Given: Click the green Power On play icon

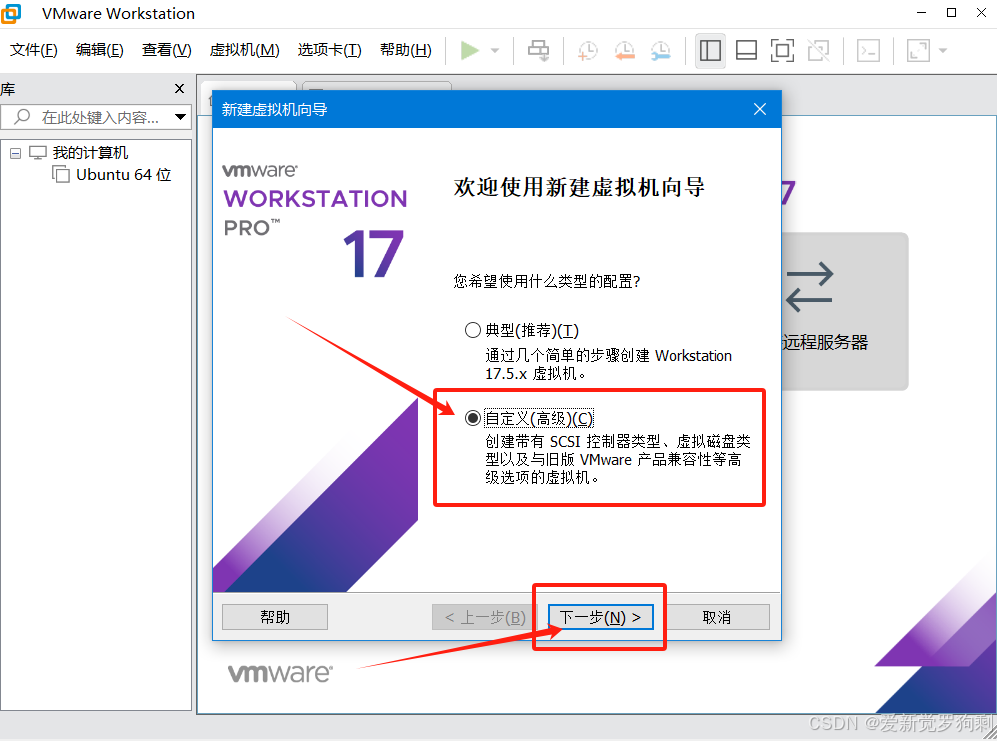Looking at the screenshot, I should [470, 50].
